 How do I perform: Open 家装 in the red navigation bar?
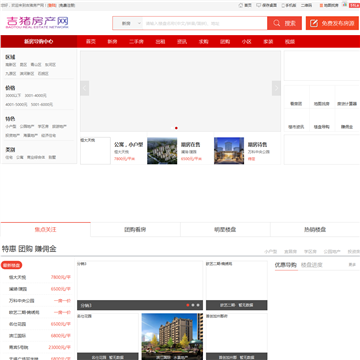[268, 42]
